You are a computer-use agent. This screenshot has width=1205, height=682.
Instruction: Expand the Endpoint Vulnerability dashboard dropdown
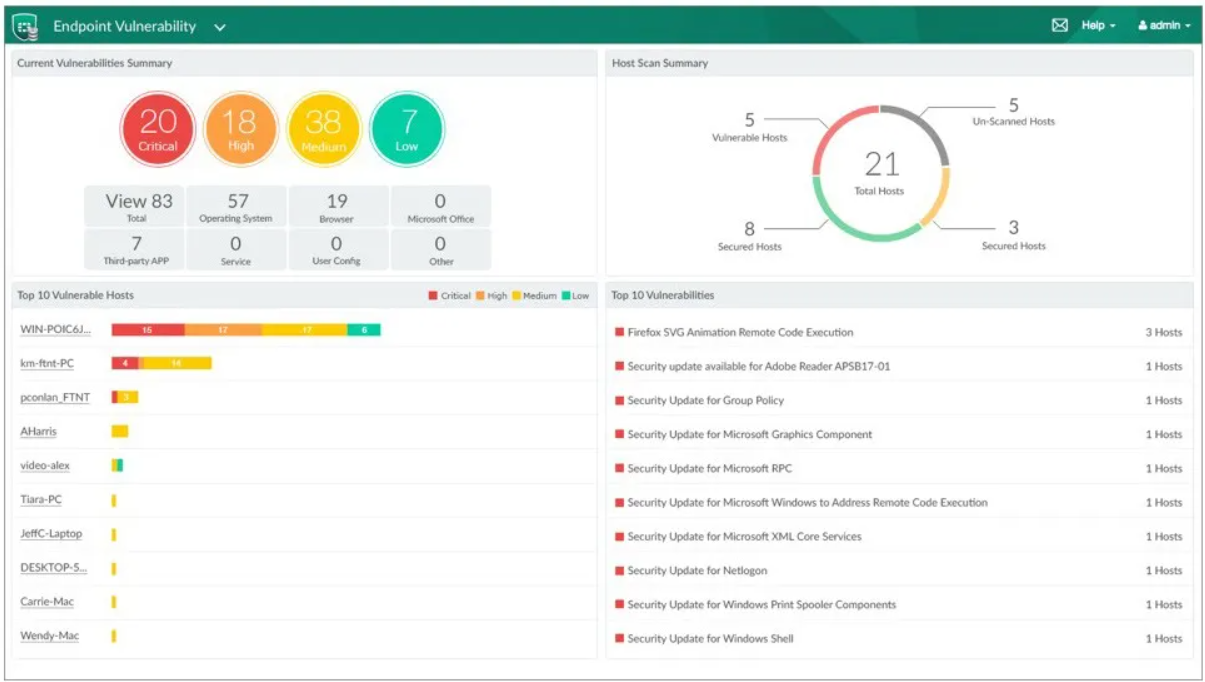220,27
